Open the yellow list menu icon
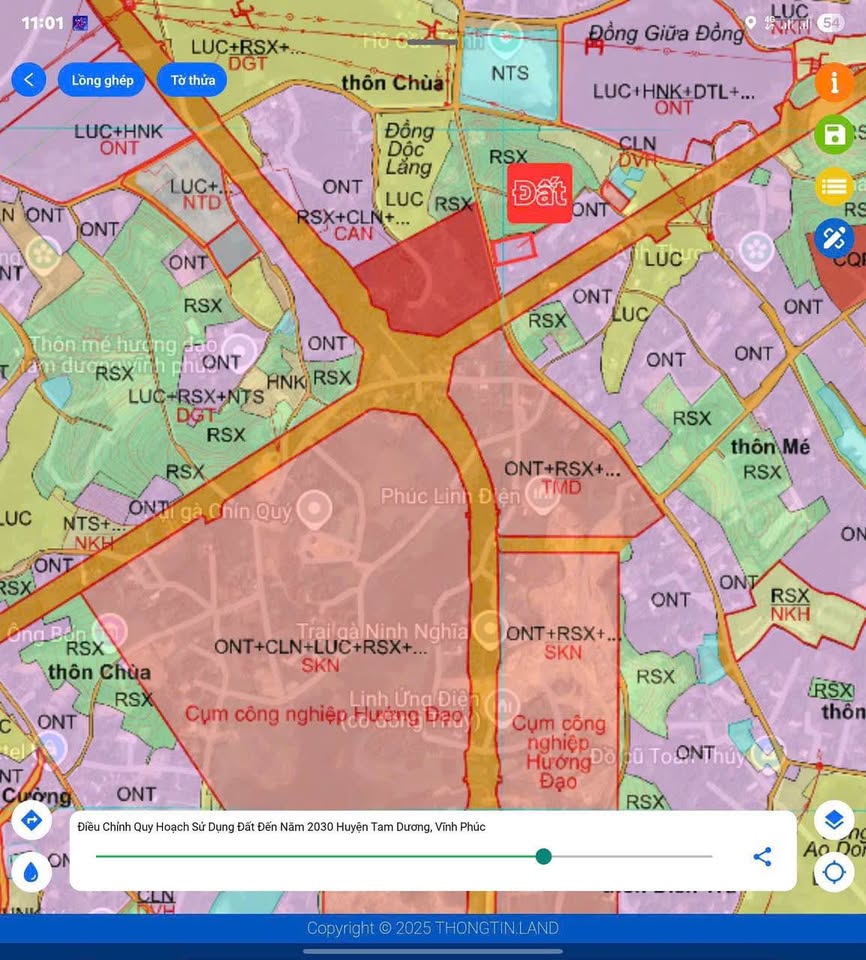The width and height of the screenshot is (866, 960). (834, 186)
